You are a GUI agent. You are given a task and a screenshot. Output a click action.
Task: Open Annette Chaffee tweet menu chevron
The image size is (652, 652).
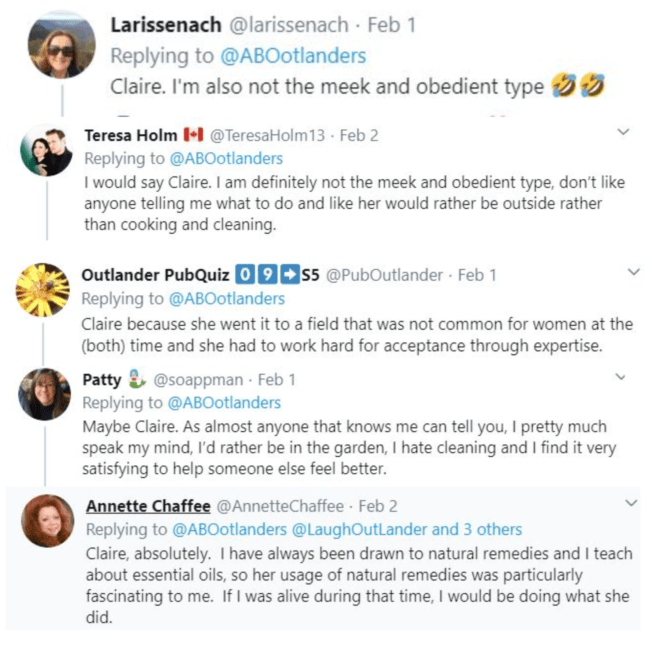630,503
